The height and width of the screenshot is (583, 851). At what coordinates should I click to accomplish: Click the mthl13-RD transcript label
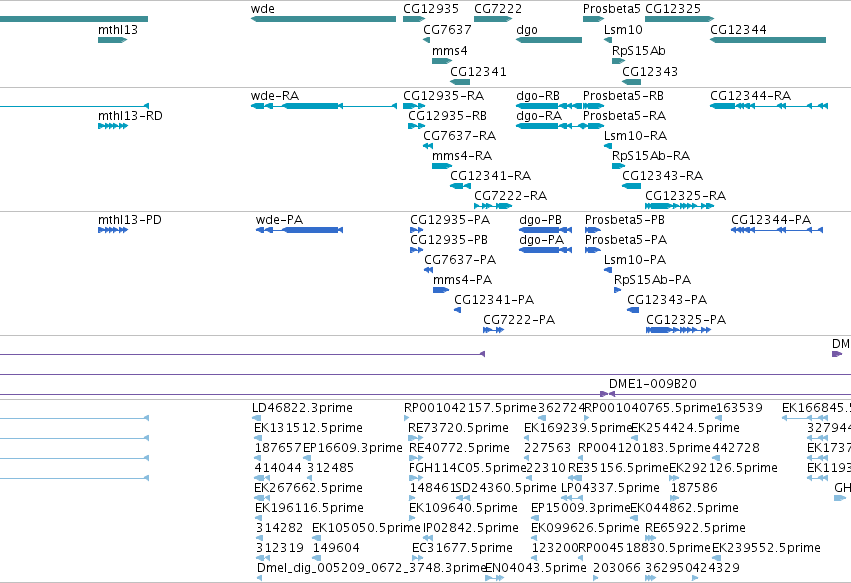point(130,116)
